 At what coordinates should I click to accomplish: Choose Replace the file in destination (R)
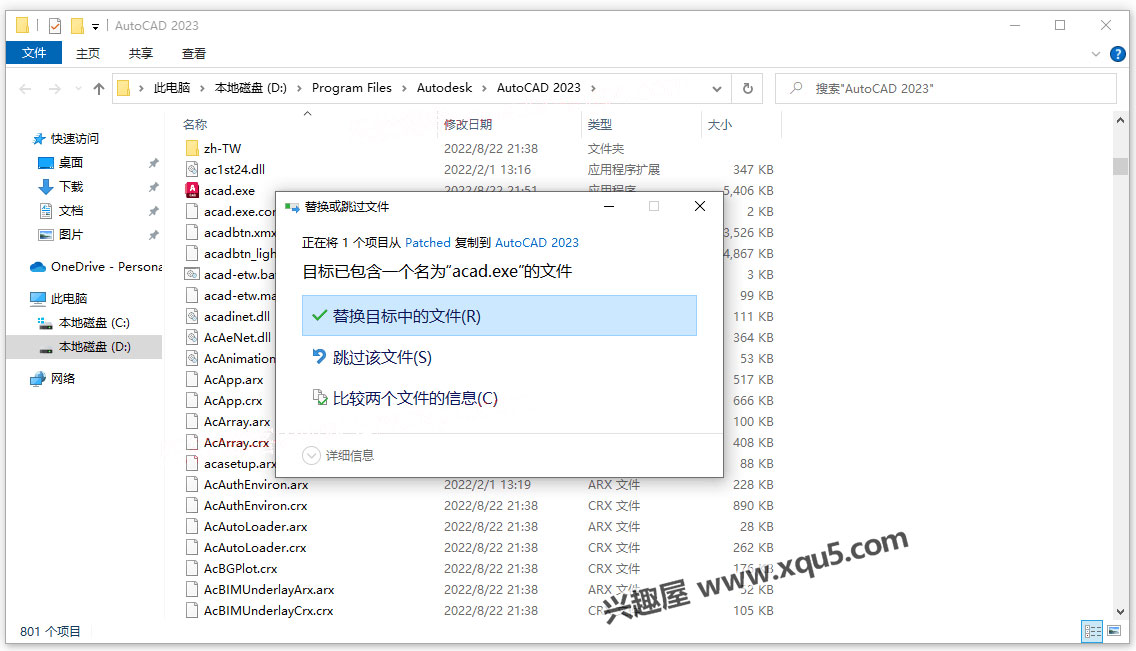499,316
